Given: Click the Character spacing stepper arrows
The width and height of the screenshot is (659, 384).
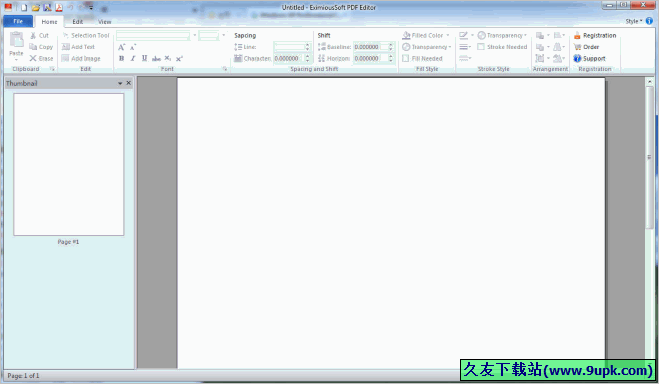Looking at the screenshot, I should [x=308, y=58].
